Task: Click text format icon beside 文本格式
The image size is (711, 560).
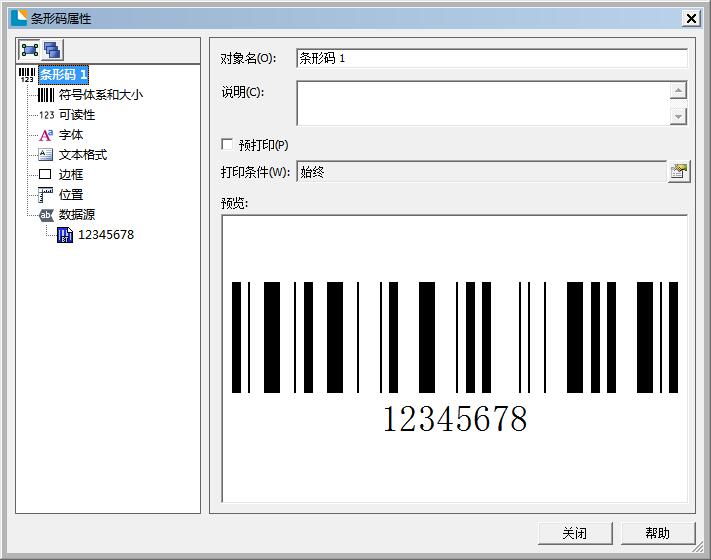Action: tap(45, 155)
